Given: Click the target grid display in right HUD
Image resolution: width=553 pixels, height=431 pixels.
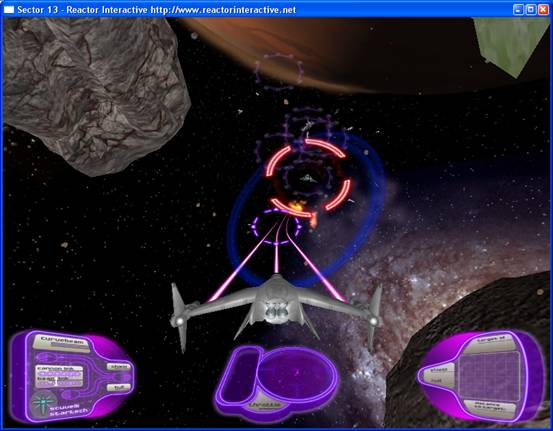Looking at the screenshot, I should coord(489,375).
